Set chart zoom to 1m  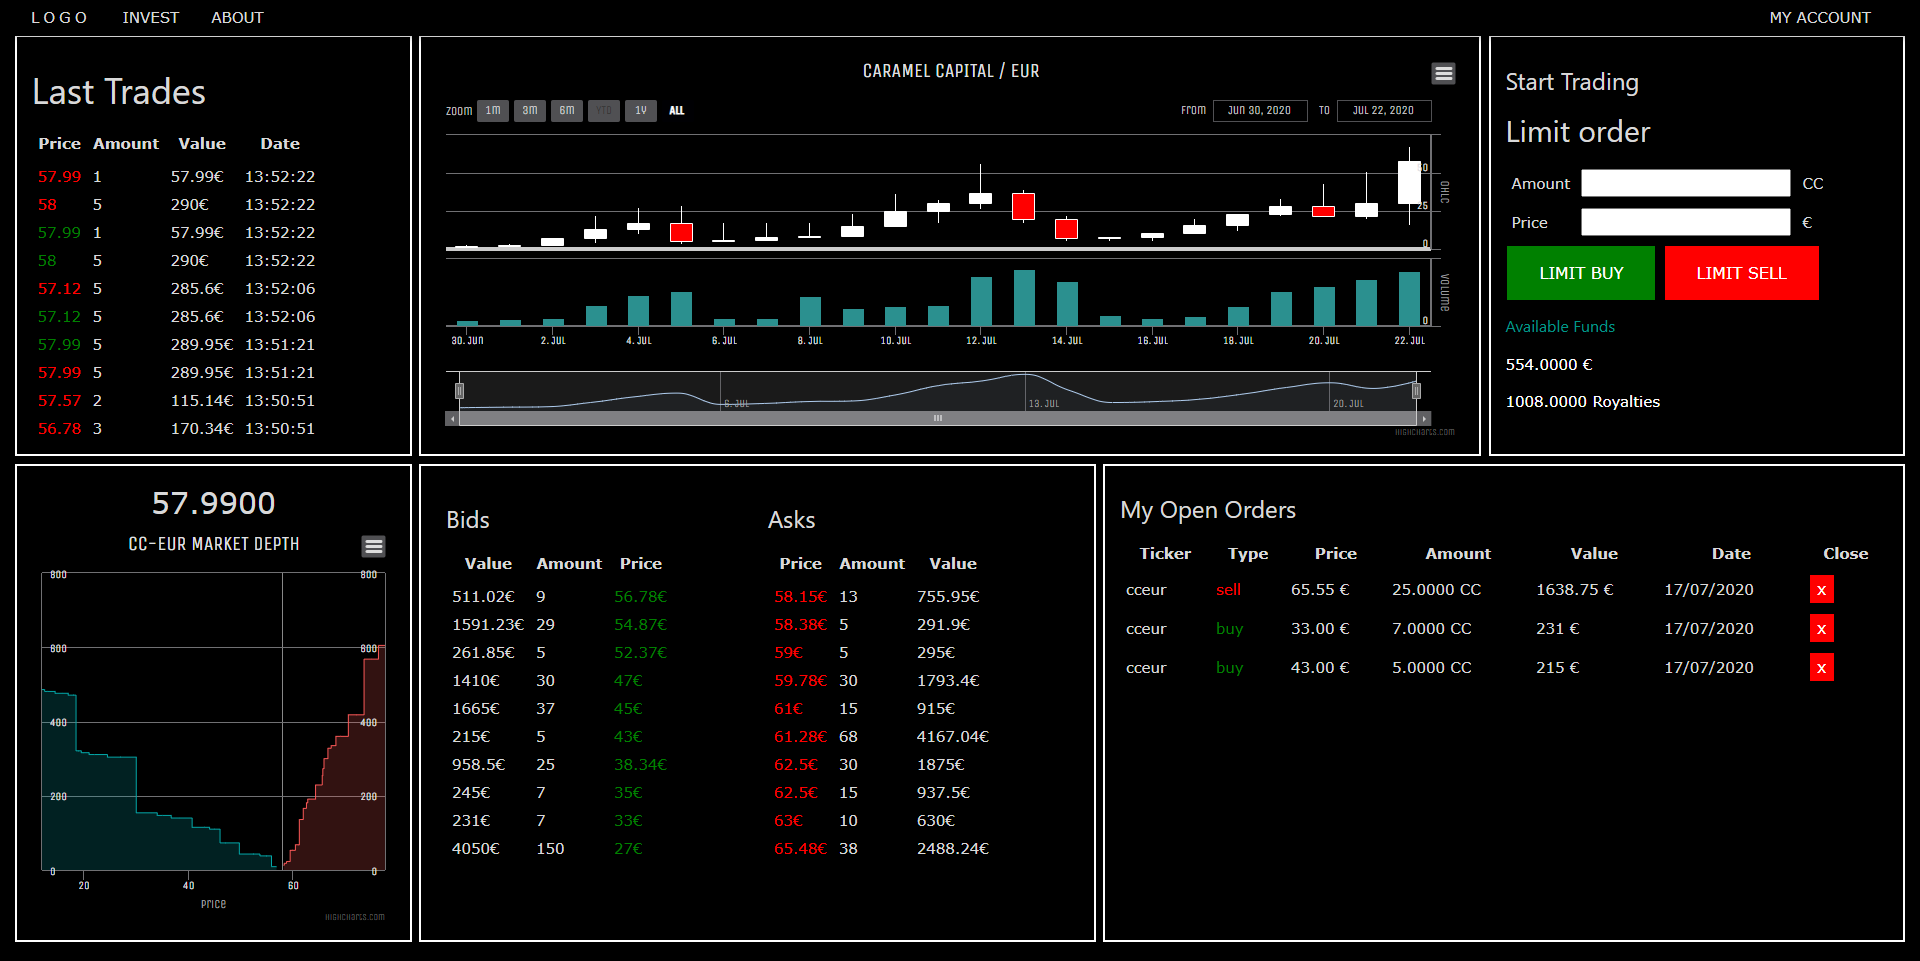493,111
